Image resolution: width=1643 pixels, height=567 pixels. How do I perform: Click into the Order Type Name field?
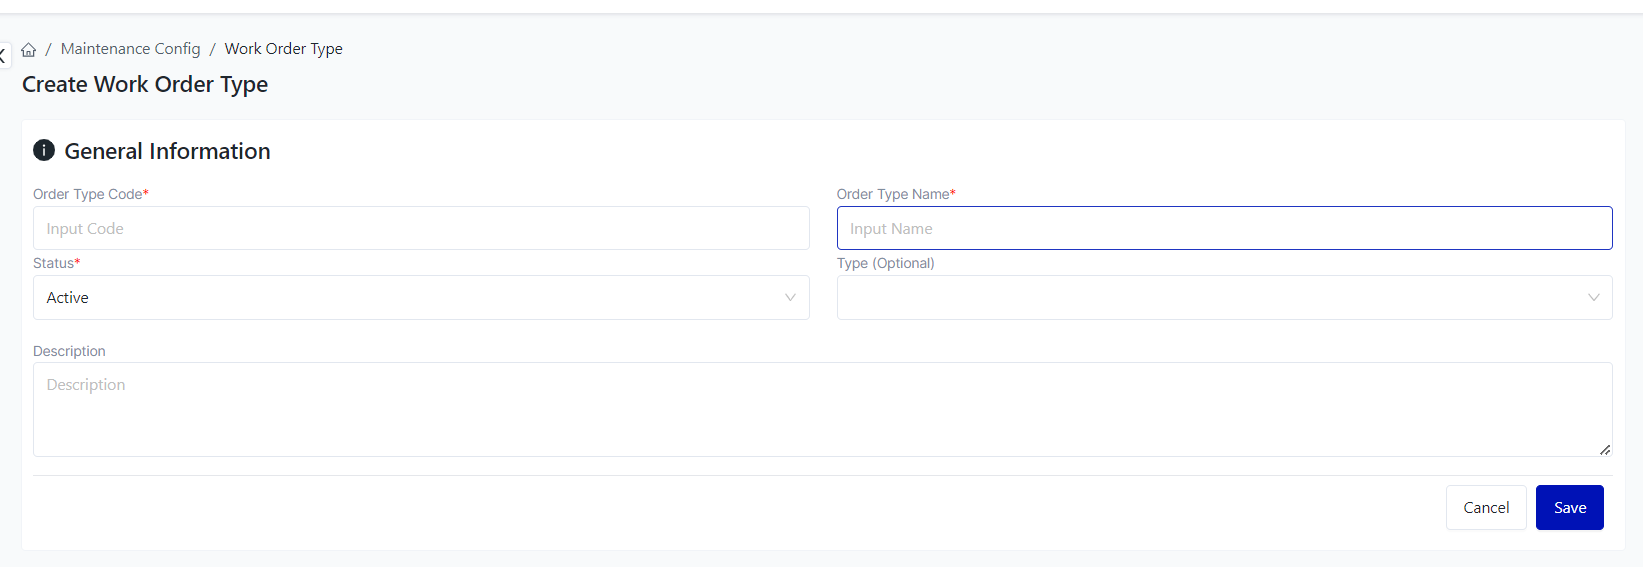(x=1223, y=228)
